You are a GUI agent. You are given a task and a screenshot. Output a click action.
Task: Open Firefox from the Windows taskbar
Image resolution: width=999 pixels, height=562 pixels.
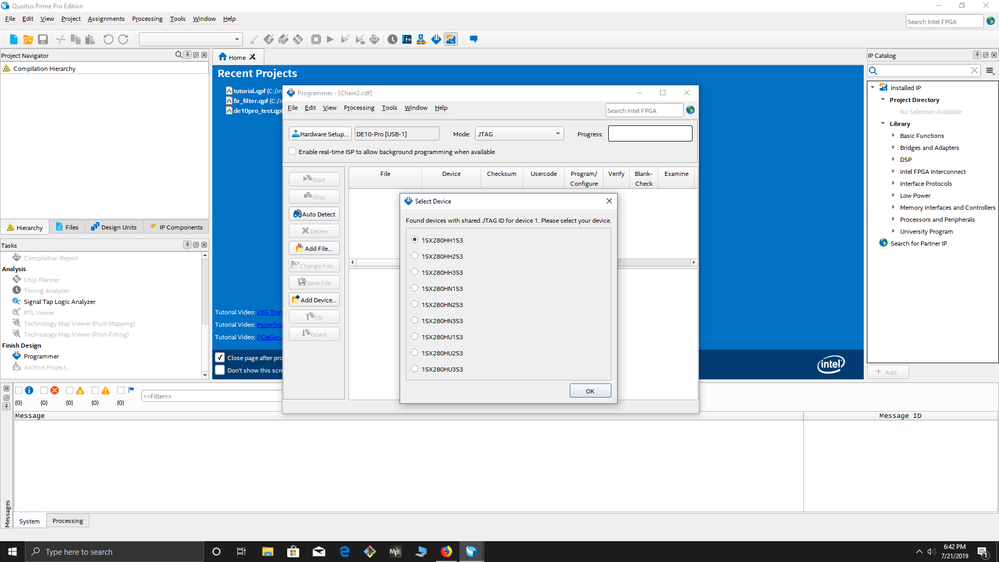(x=446, y=551)
